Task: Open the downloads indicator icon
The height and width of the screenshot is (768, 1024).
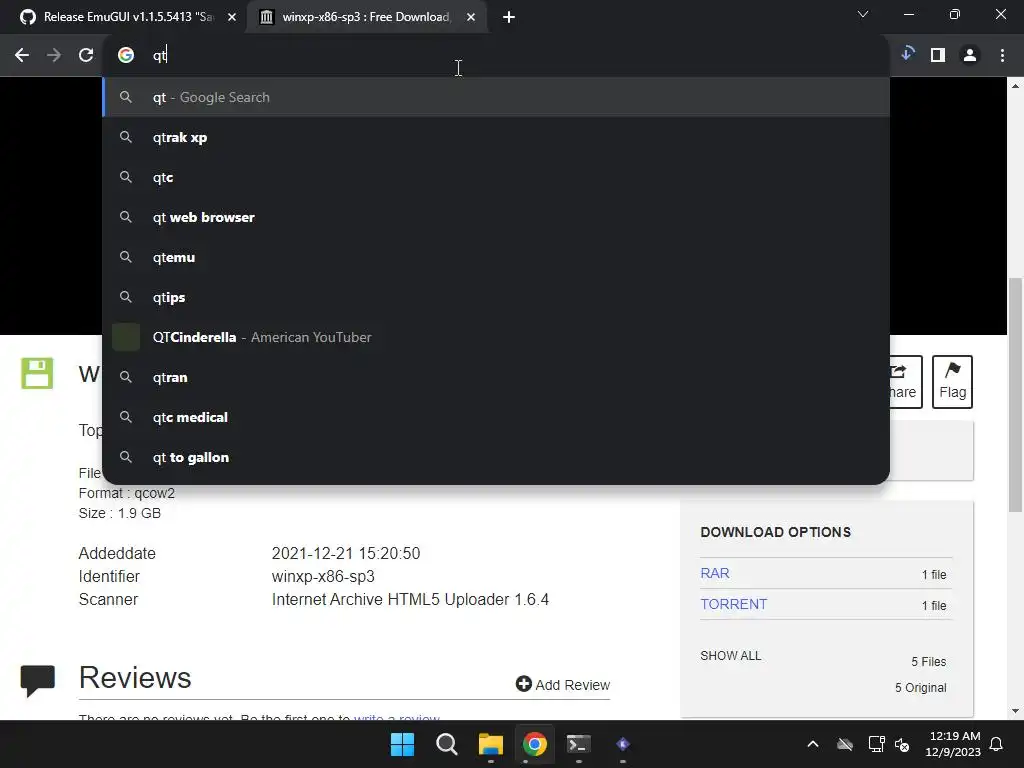Action: tap(907, 54)
